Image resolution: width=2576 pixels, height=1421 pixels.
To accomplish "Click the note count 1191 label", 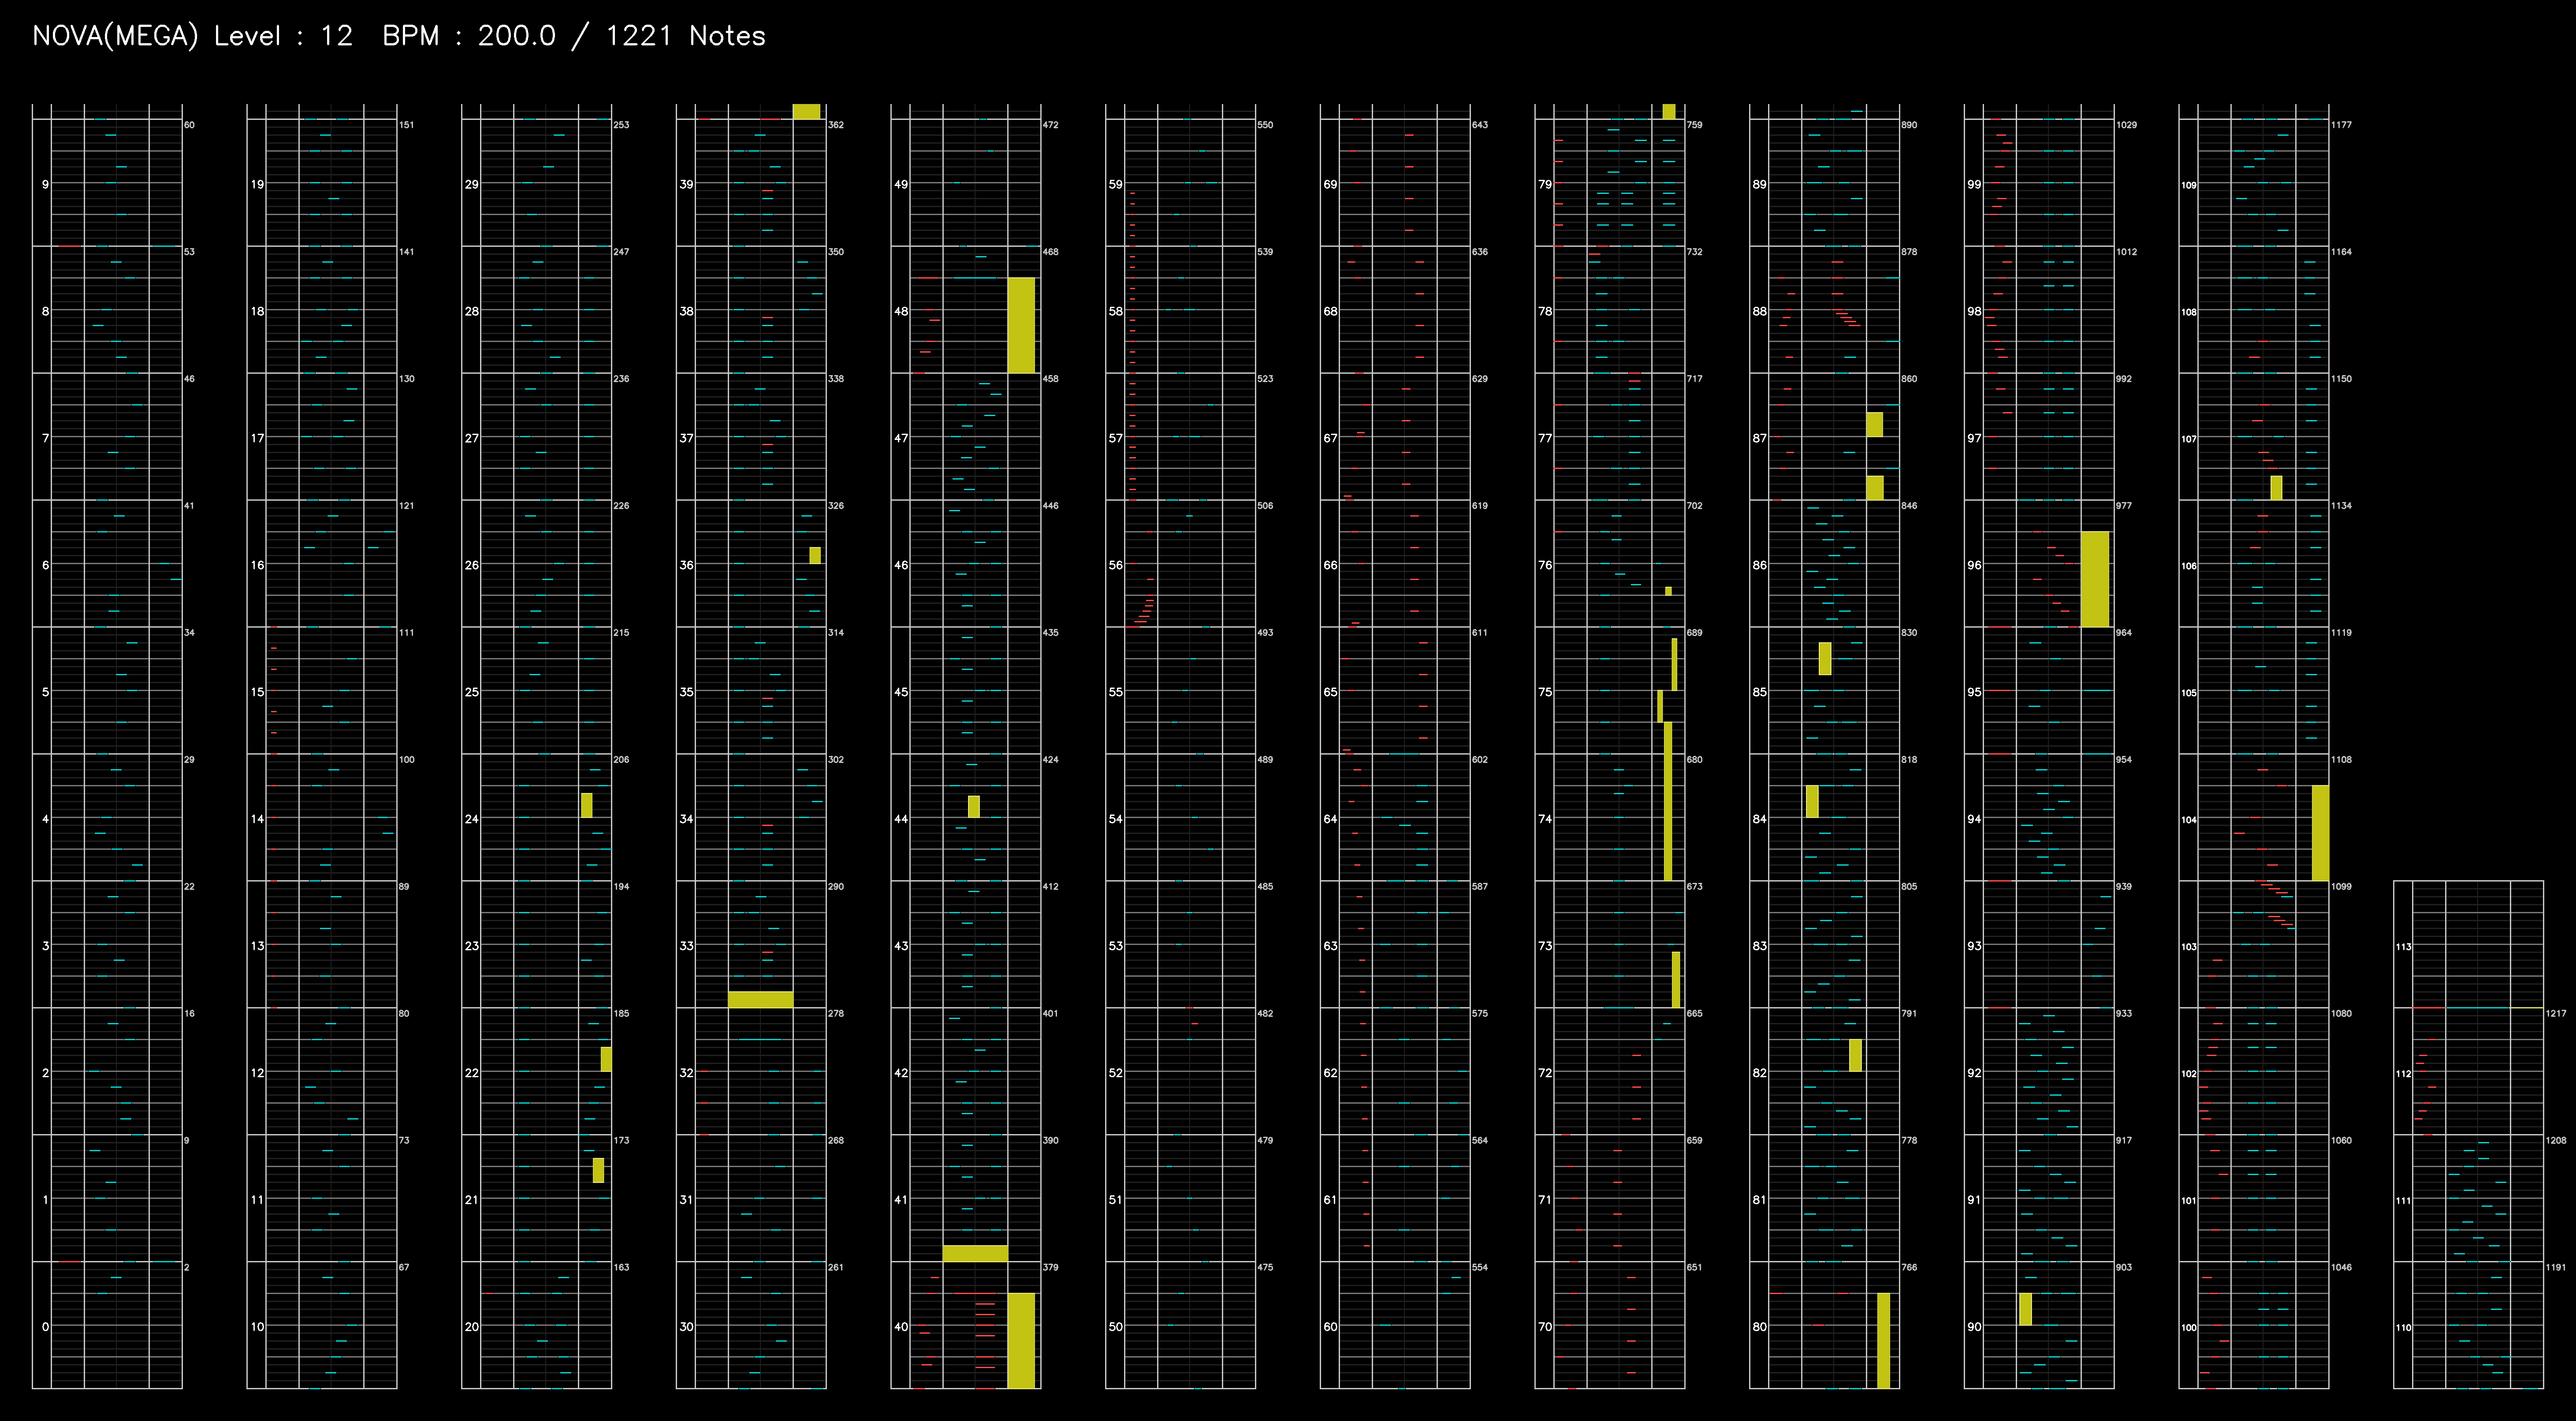I will click(2556, 1267).
